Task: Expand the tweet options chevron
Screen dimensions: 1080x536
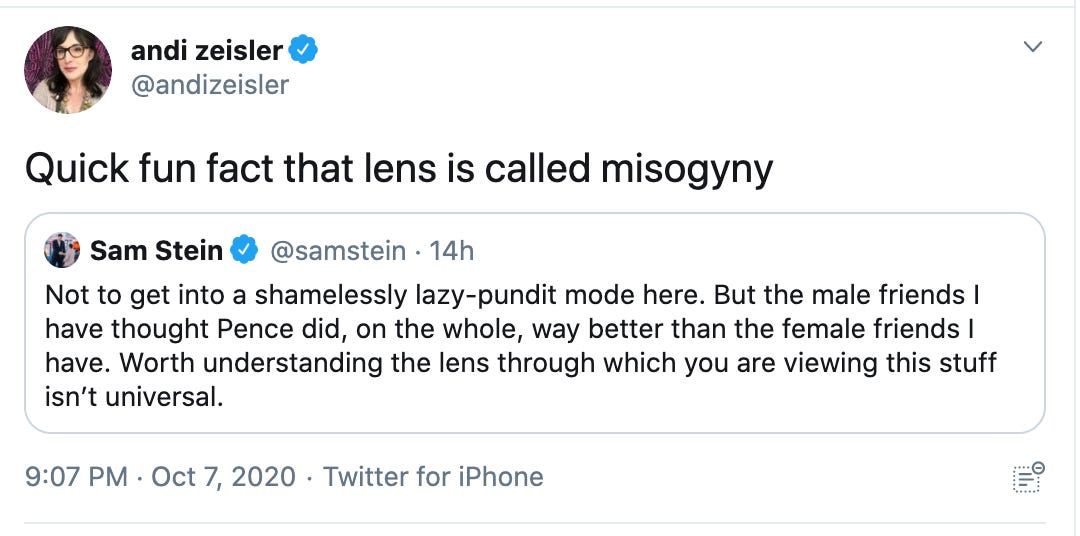Action: click(1033, 47)
